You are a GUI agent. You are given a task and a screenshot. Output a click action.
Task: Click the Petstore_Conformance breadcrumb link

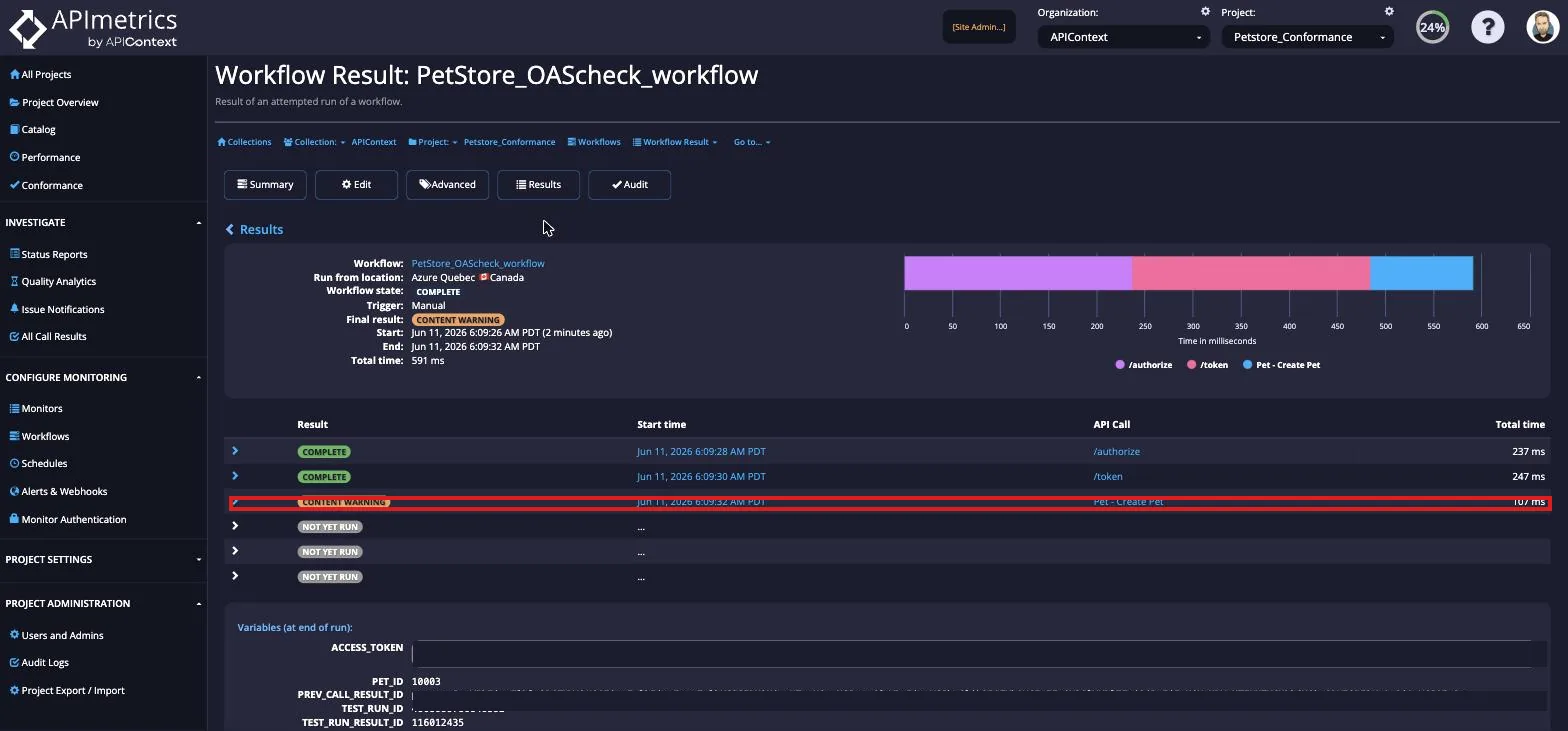509,142
